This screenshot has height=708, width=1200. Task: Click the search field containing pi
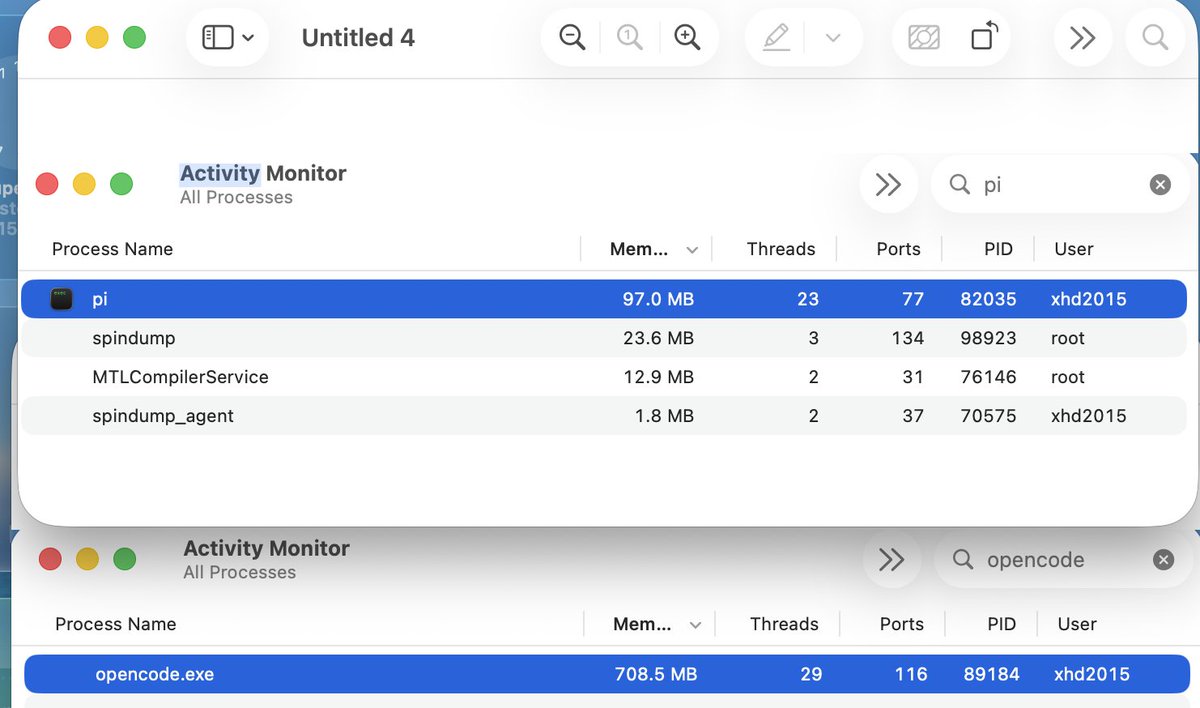tap(1060, 185)
